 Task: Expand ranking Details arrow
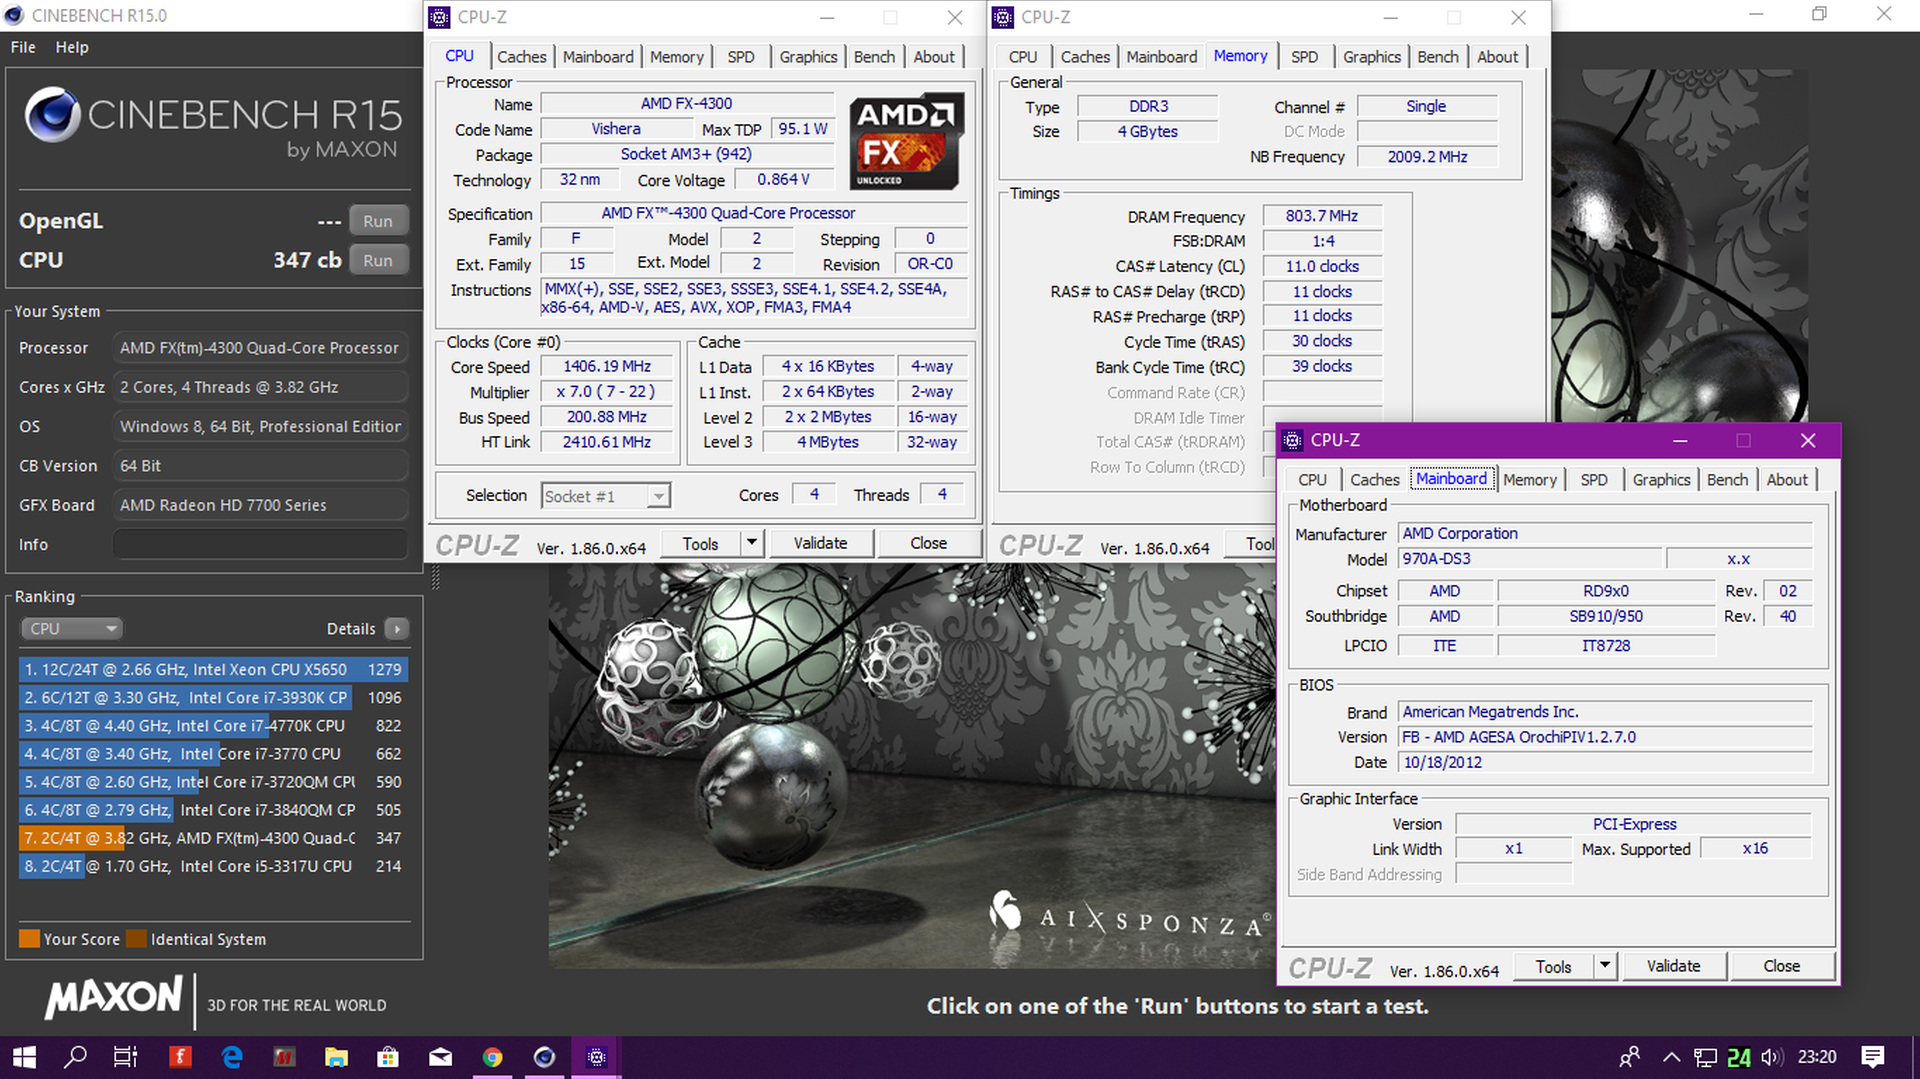[397, 628]
